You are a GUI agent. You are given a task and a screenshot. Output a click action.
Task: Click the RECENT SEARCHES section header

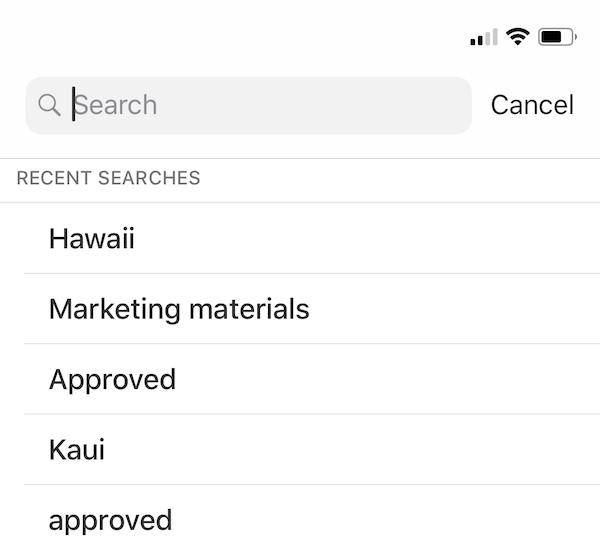(108, 178)
